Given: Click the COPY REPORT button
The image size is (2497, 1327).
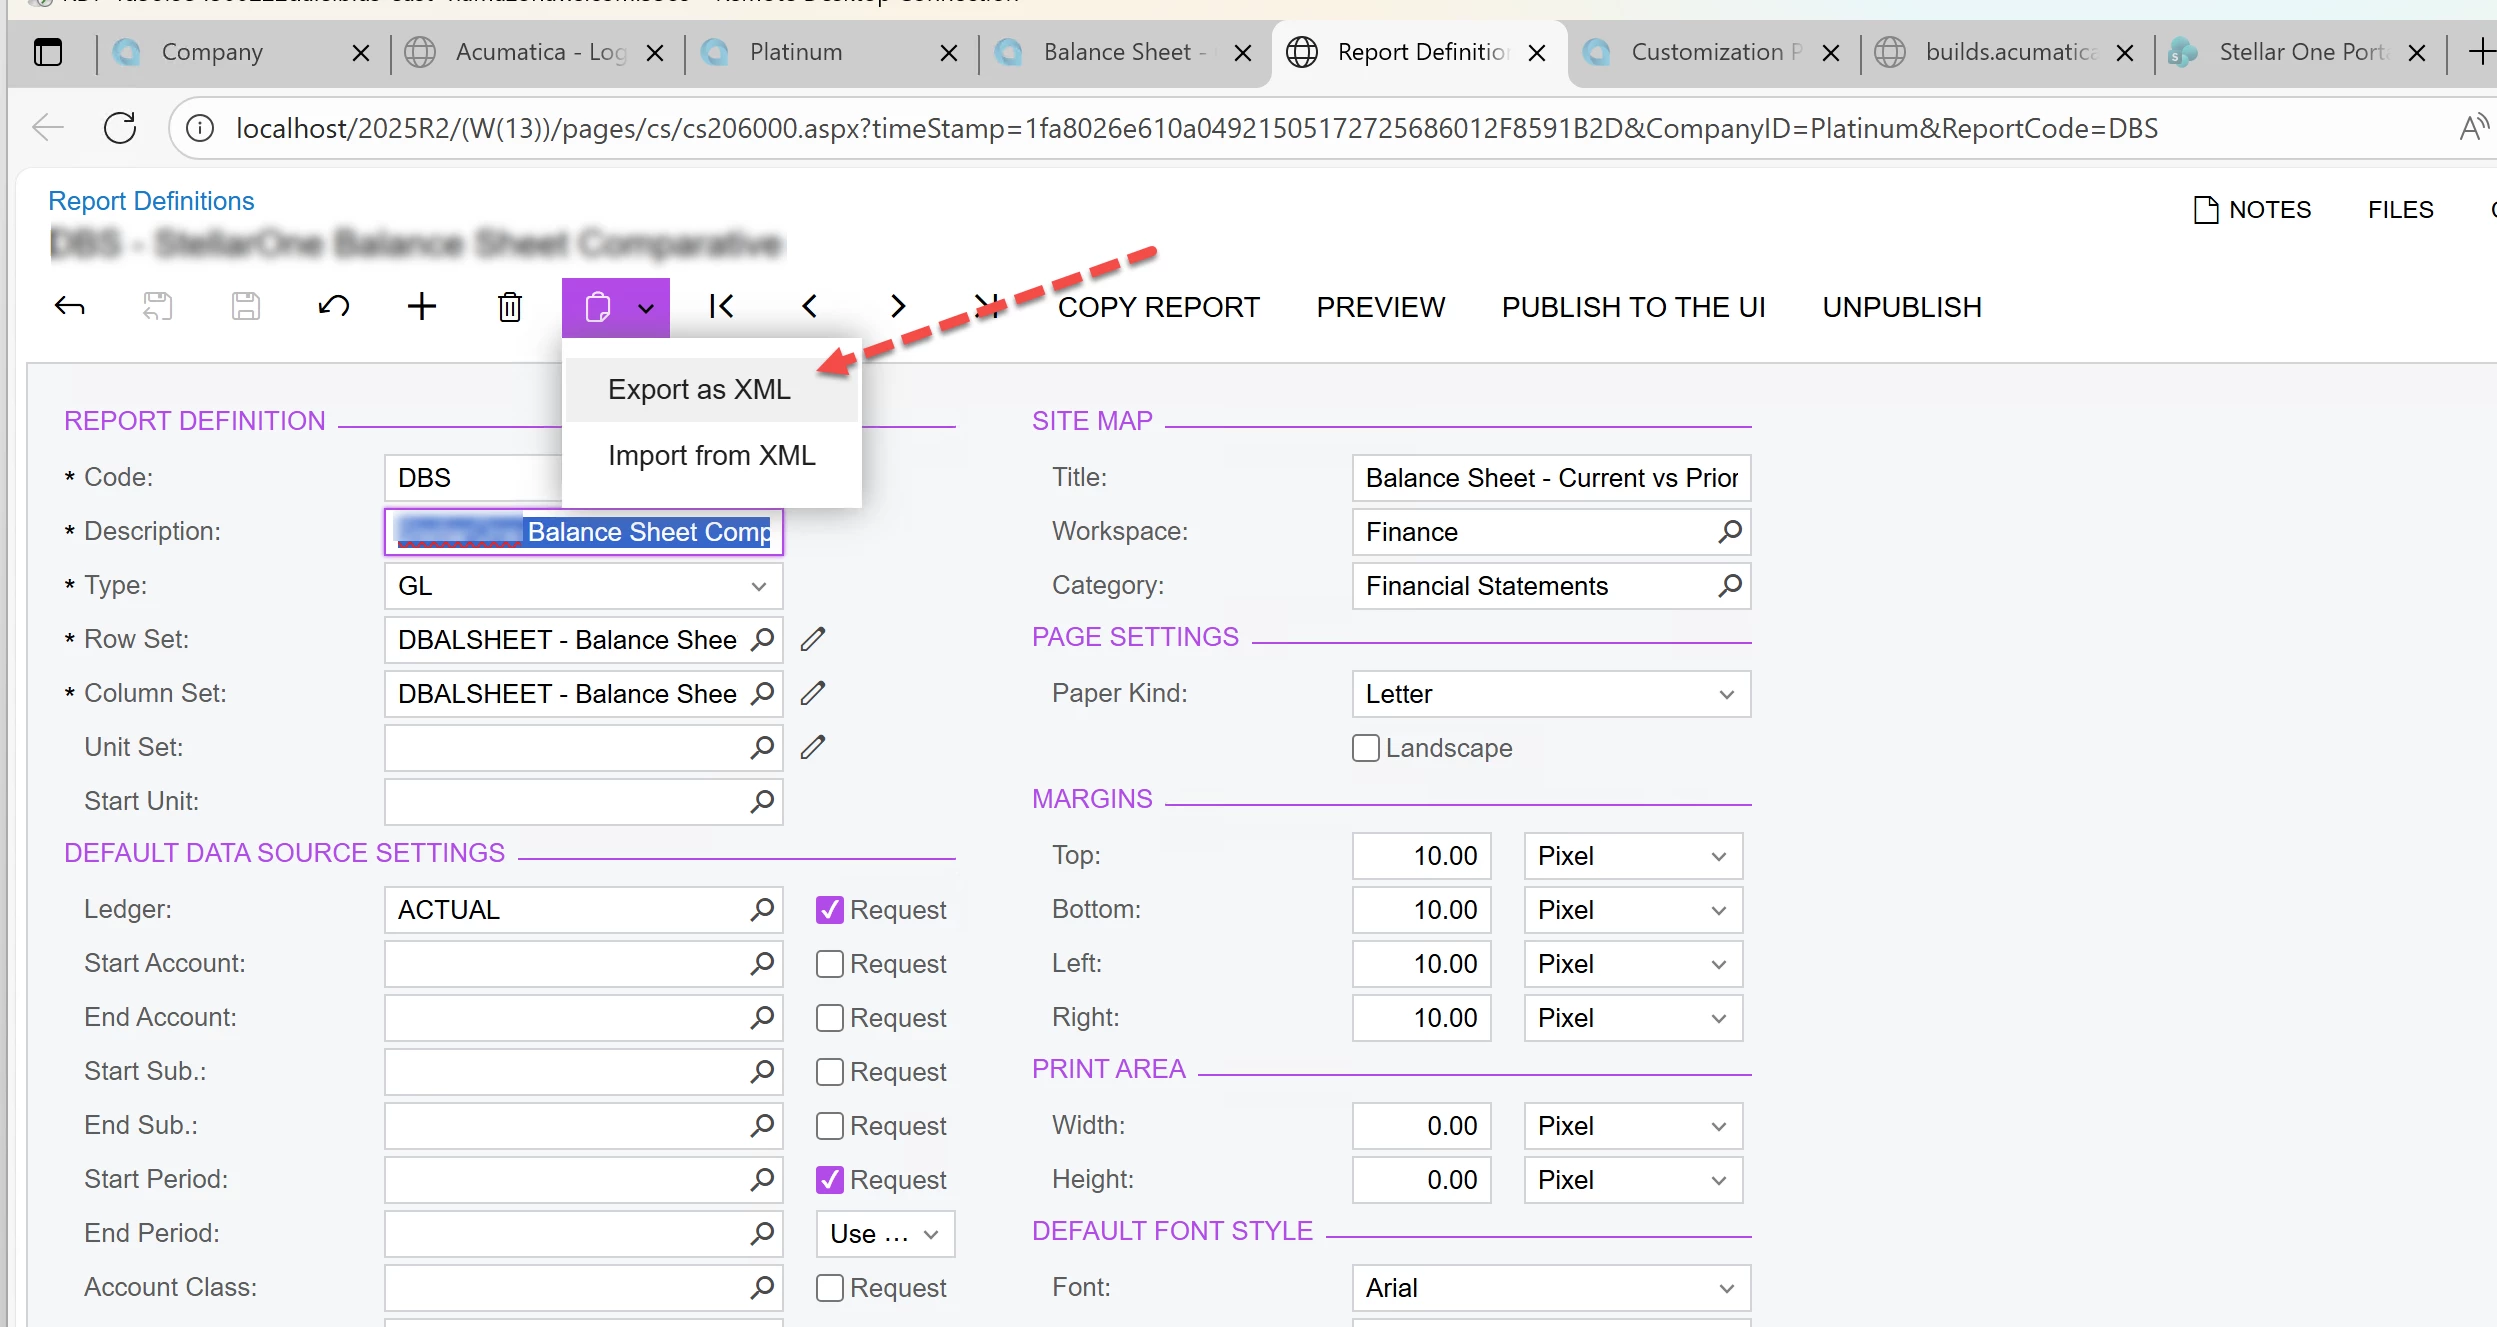Looking at the screenshot, I should point(1158,307).
